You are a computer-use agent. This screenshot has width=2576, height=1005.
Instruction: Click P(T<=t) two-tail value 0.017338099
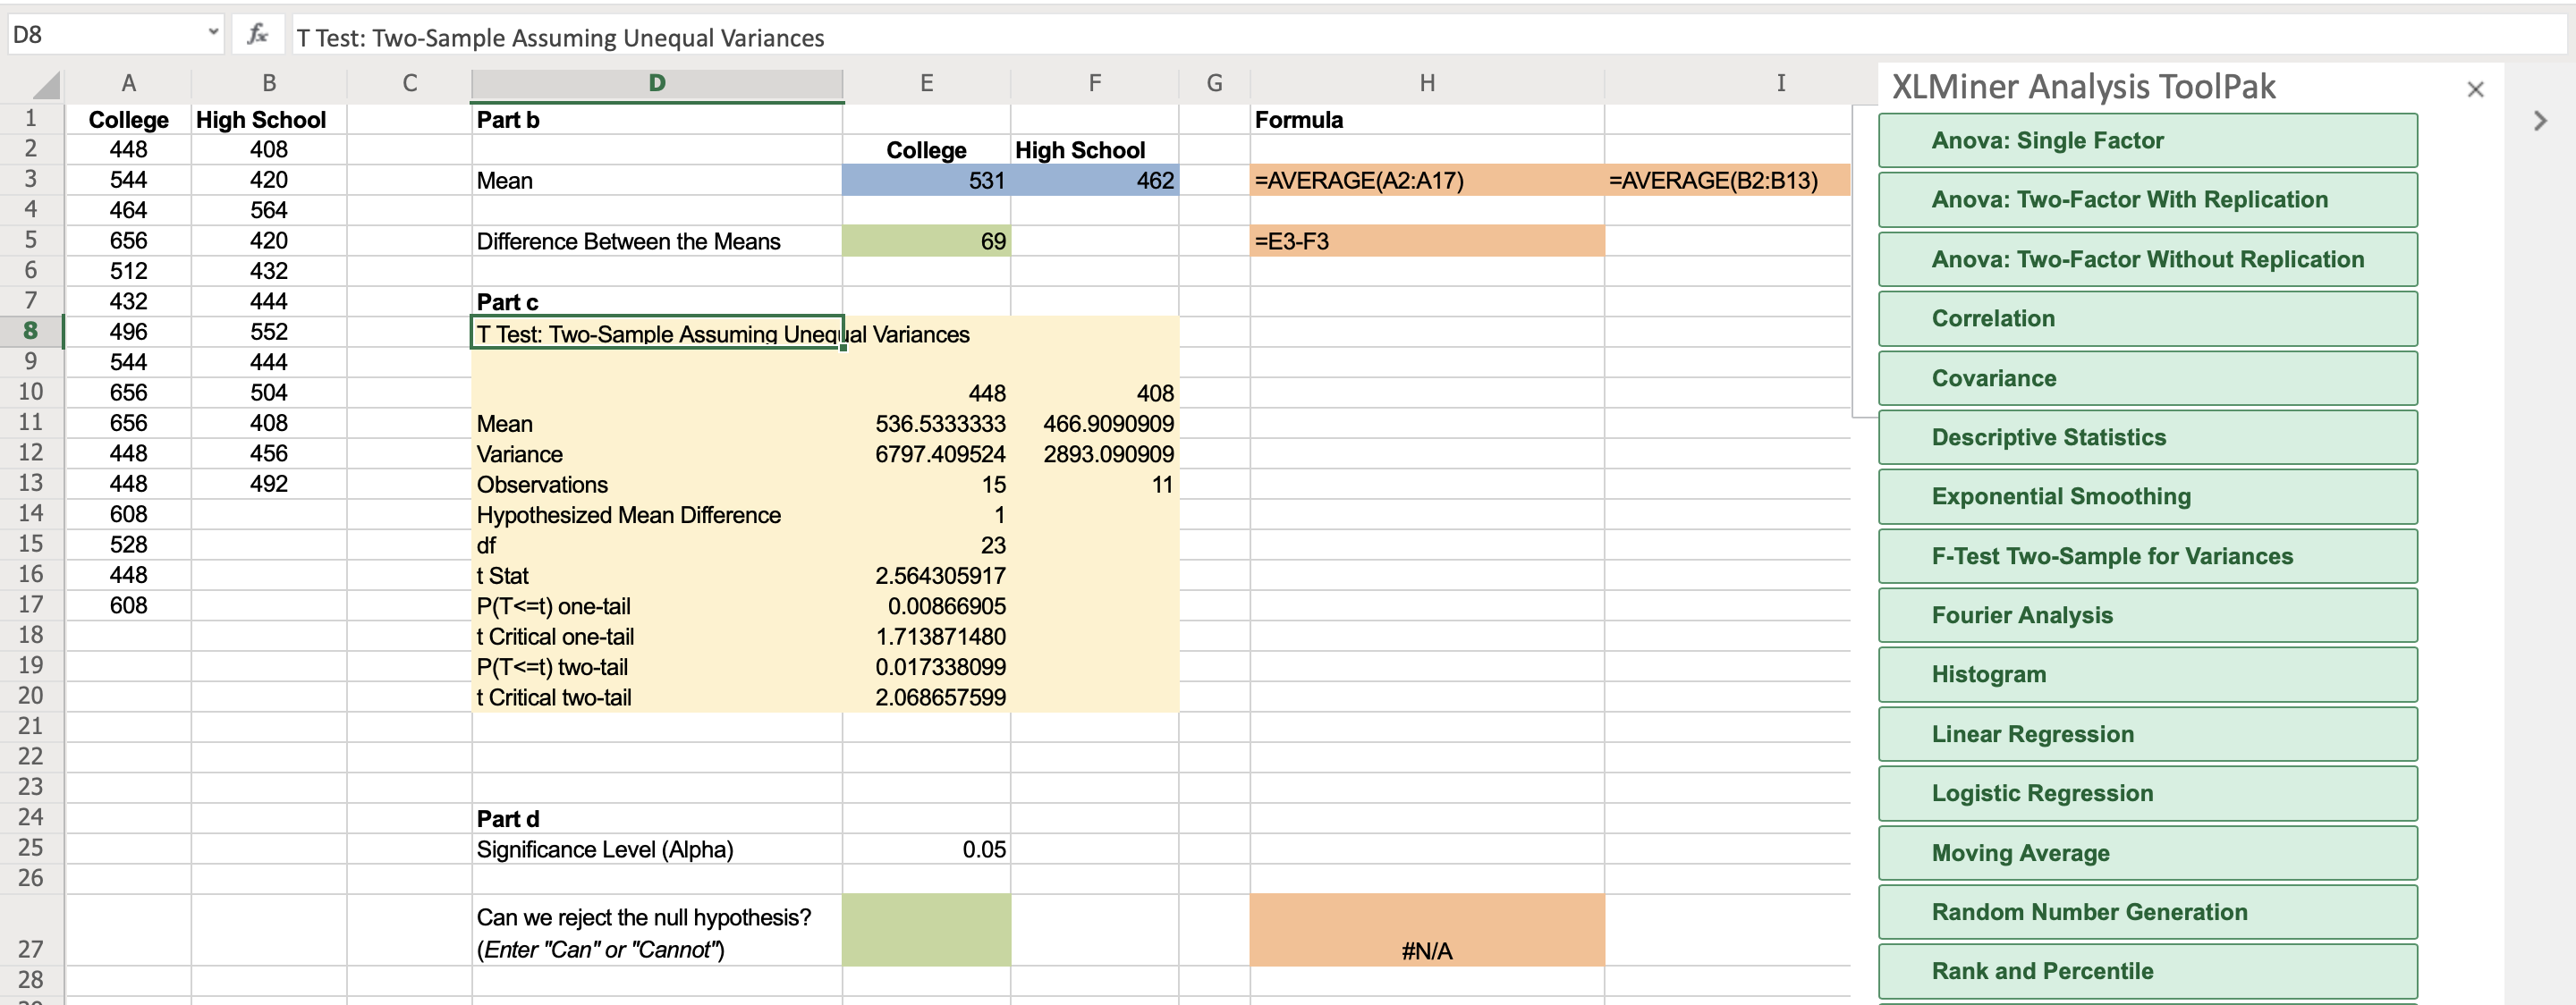click(x=926, y=667)
